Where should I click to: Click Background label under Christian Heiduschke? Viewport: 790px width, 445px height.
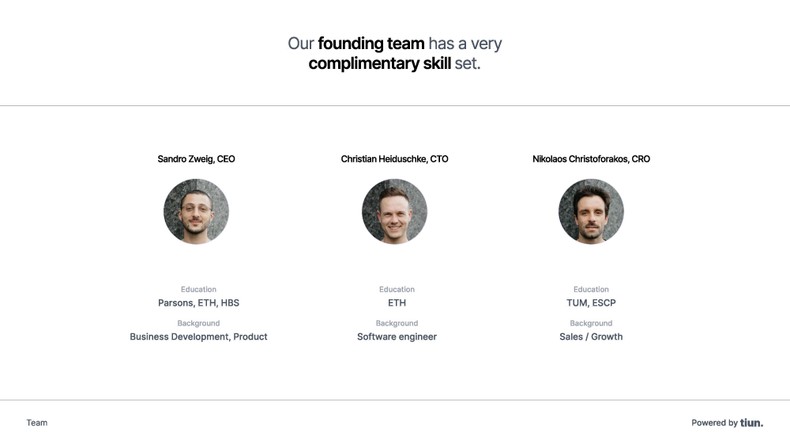[397, 323]
